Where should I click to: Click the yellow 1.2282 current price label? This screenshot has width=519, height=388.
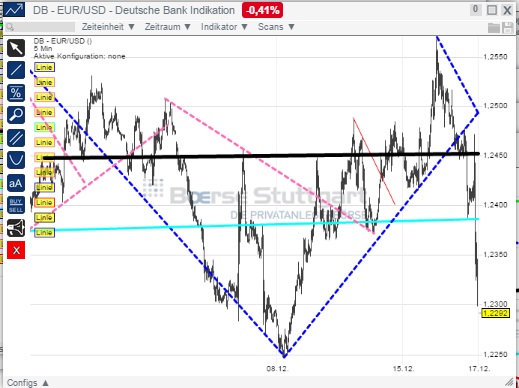pos(495,313)
